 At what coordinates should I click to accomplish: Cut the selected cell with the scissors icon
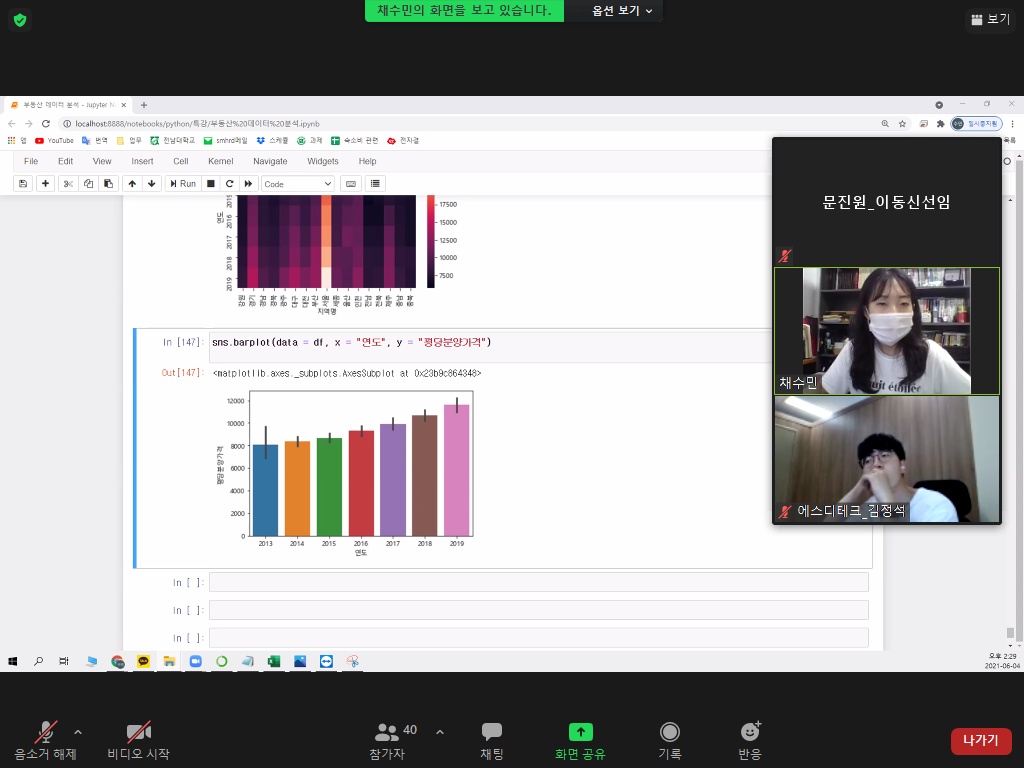68,184
